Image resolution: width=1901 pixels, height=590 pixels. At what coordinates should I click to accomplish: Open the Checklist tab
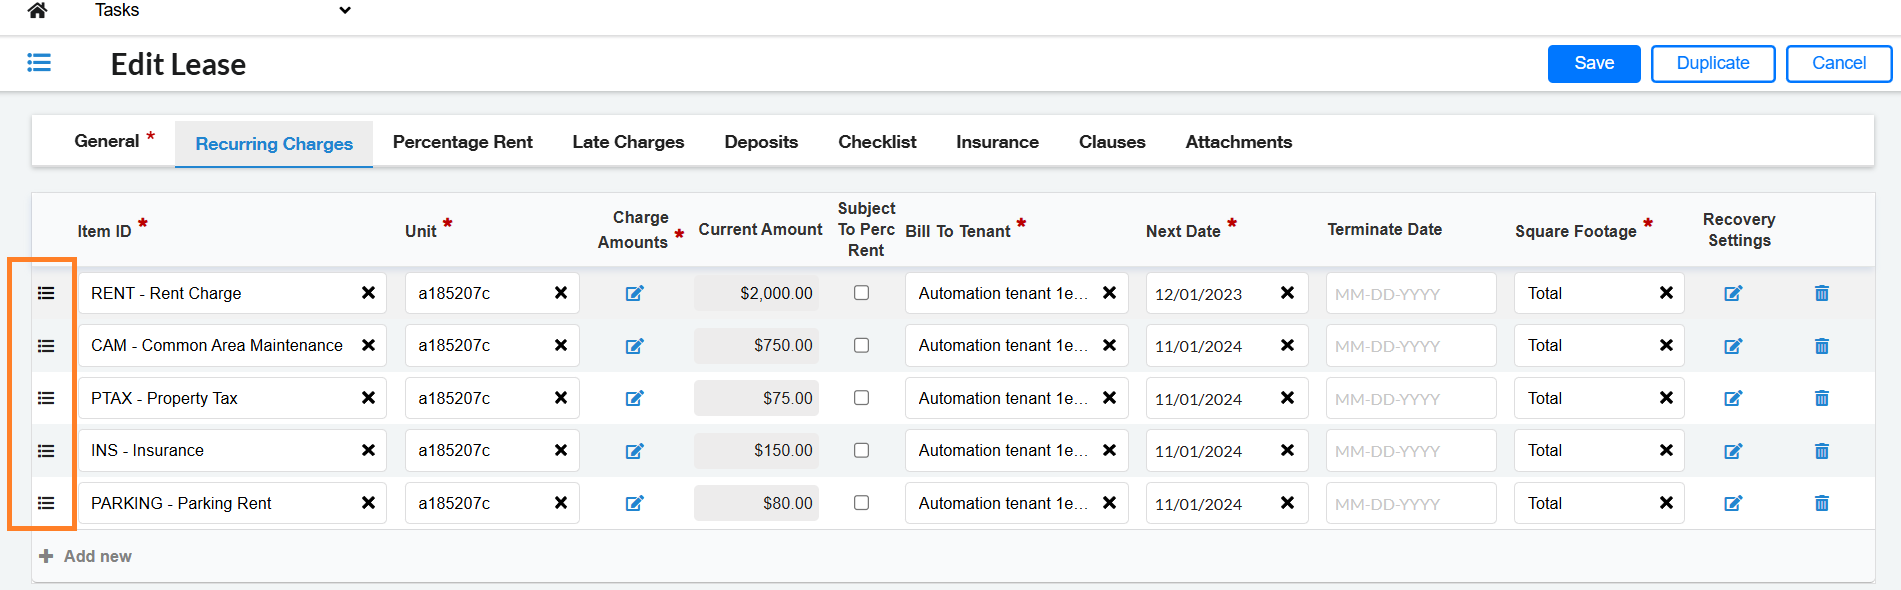pos(877,142)
